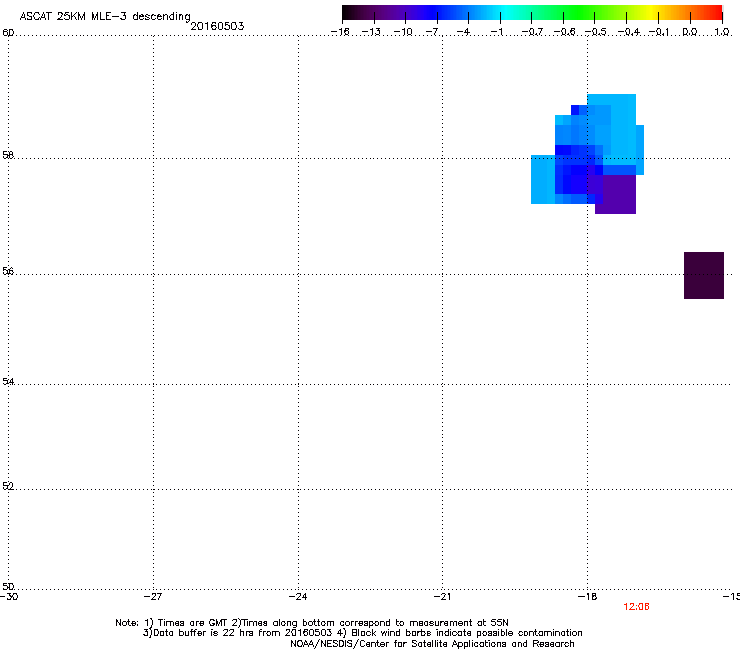740x650 pixels.
Task: Click the -0.5 color scale label
Action: [x=596, y=32]
